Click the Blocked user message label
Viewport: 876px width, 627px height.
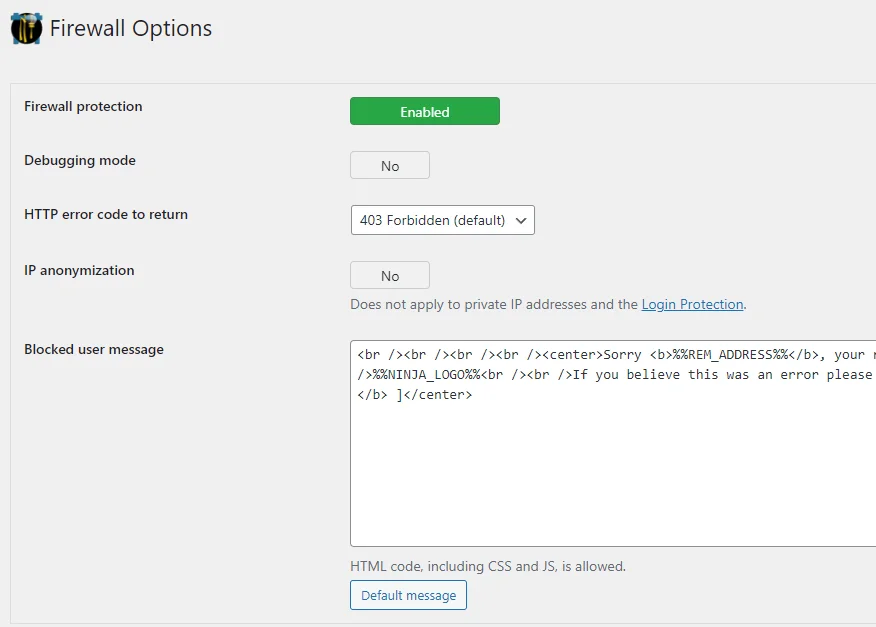pos(94,349)
